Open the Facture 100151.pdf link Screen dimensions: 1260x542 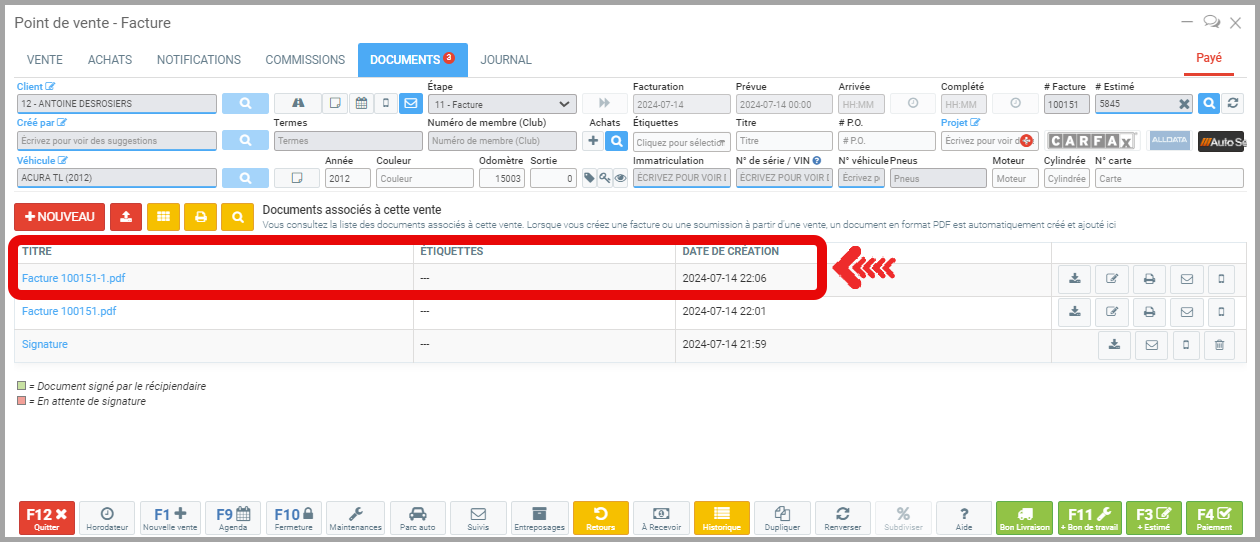pos(69,311)
